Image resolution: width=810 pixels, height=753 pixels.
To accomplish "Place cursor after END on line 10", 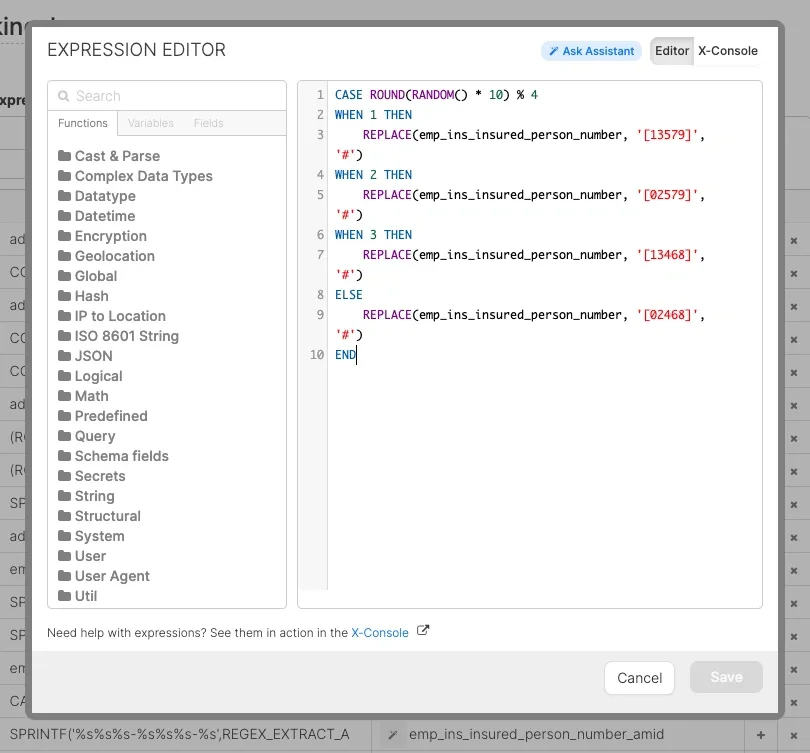I will tap(356, 355).
